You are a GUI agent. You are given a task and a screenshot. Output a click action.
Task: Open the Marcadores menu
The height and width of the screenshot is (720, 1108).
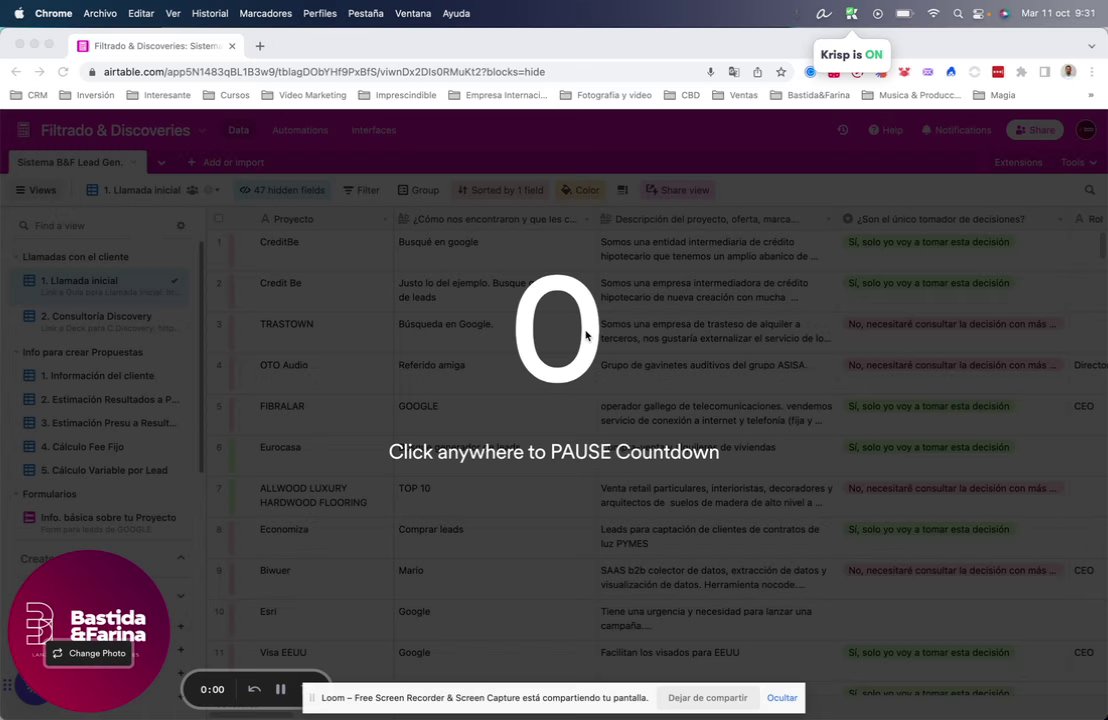pos(265,13)
